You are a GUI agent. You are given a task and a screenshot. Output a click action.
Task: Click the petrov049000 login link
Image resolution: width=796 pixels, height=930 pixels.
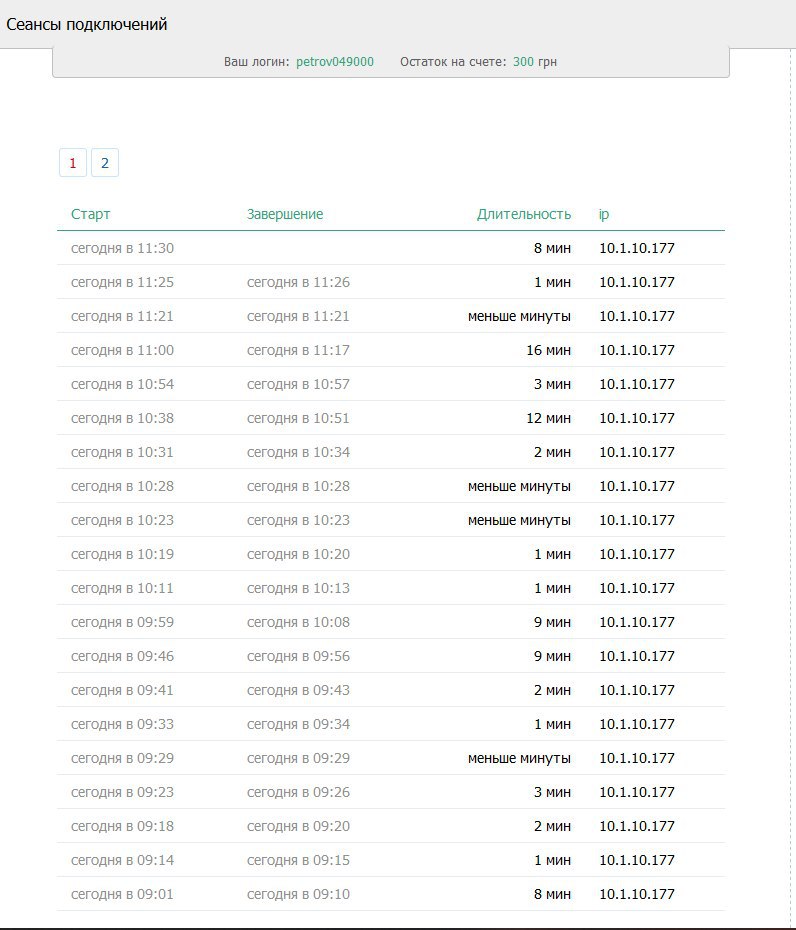pos(335,62)
